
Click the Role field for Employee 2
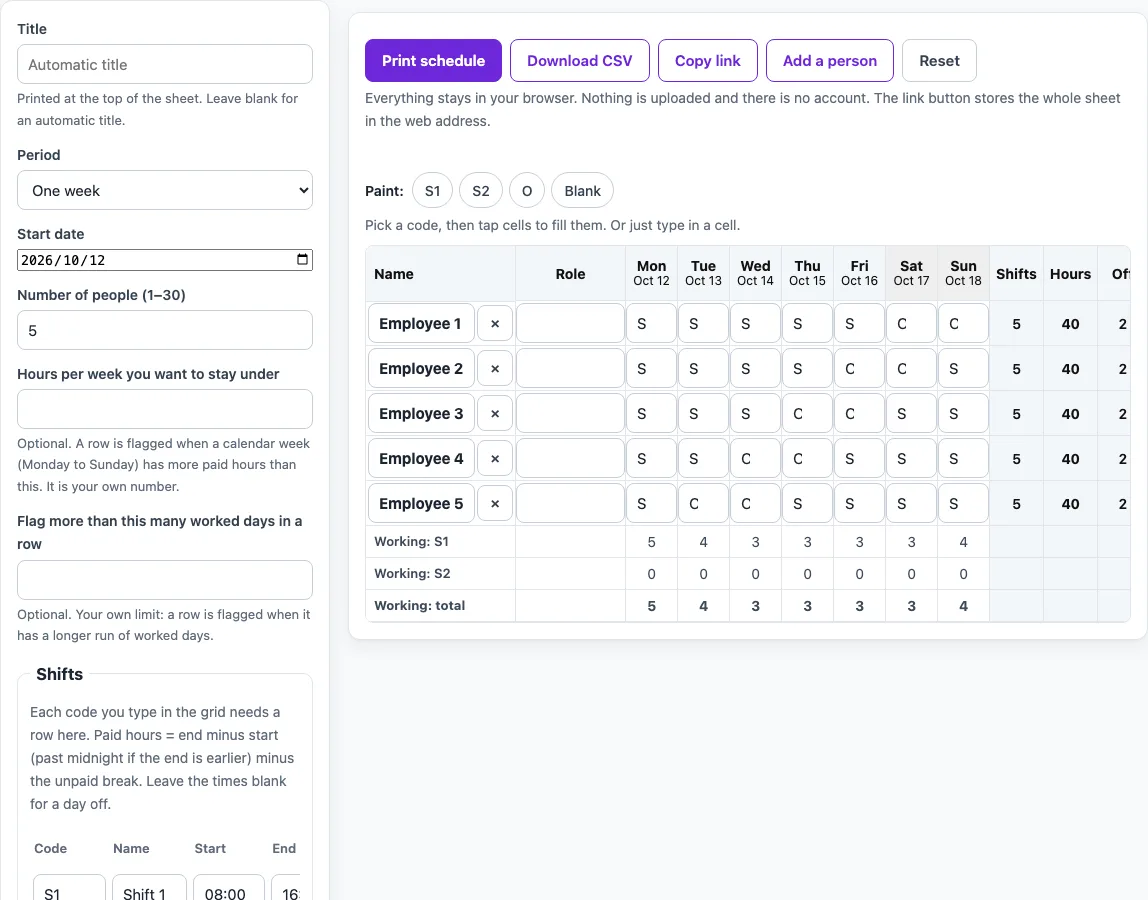(x=570, y=368)
